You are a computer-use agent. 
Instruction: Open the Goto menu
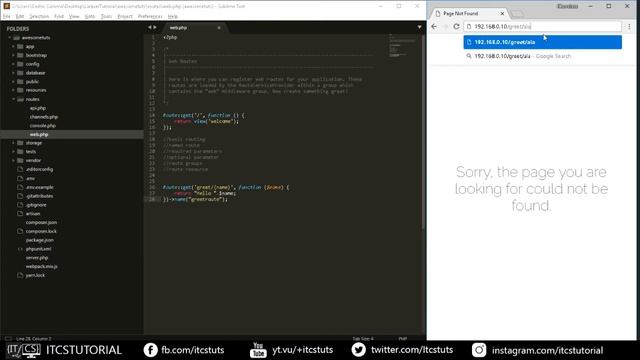[x=90, y=16]
